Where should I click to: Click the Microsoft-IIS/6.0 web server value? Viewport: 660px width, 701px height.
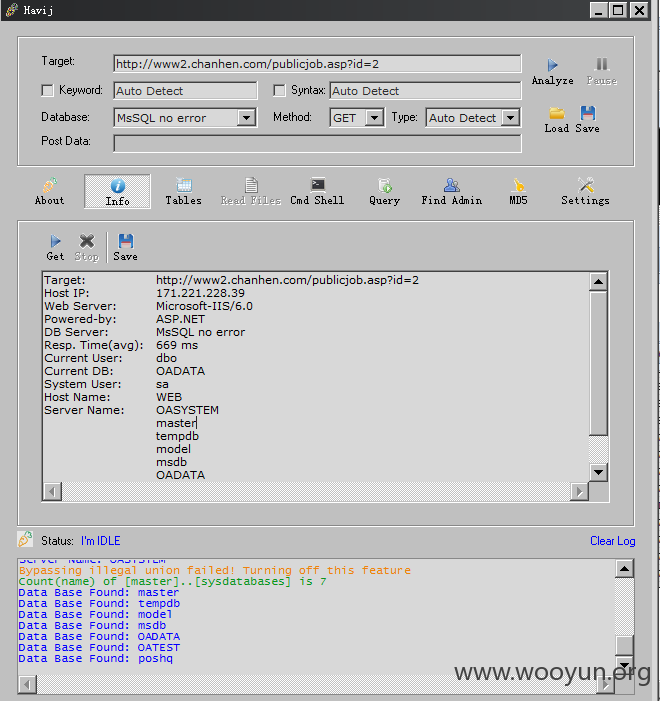click(x=204, y=306)
